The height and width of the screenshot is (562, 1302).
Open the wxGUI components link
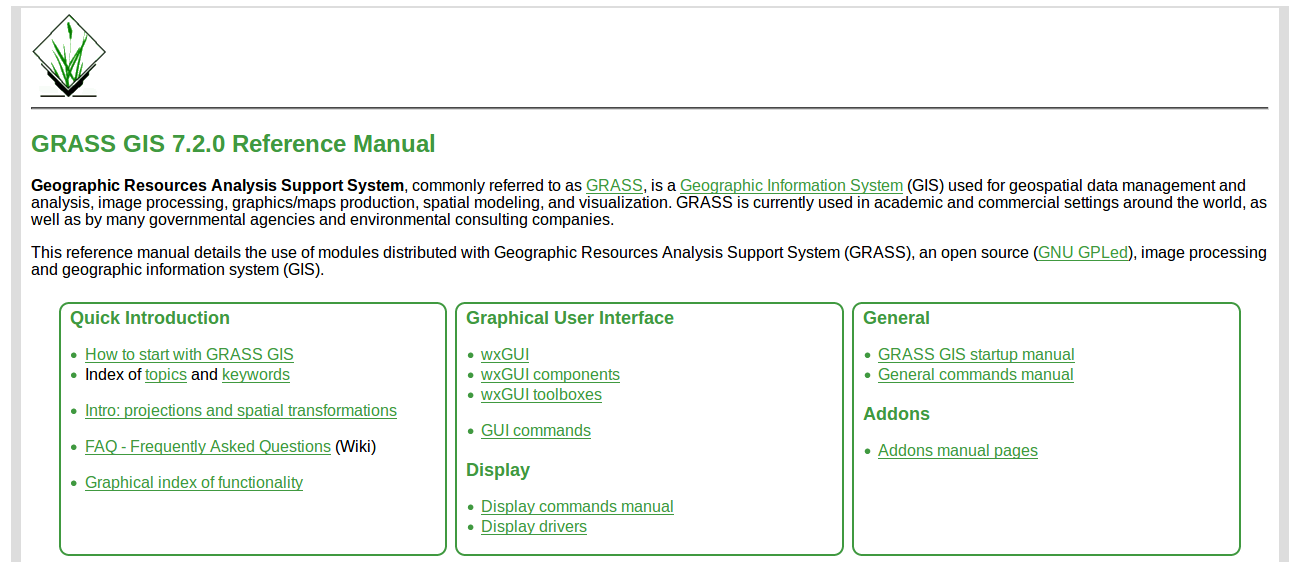click(x=550, y=374)
